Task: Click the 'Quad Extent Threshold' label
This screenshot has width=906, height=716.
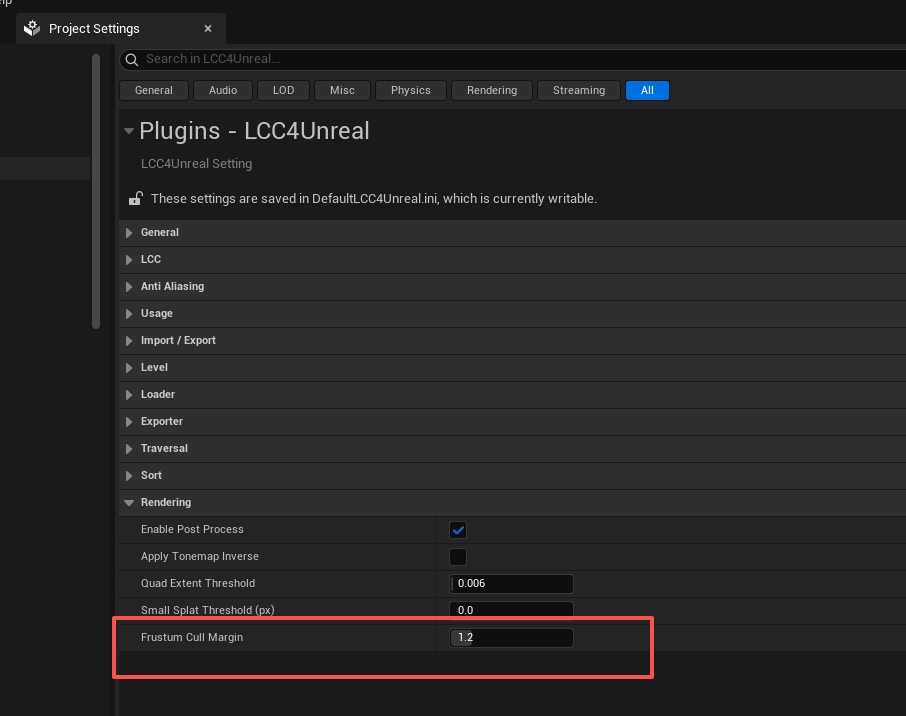Action: pos(198,584)
